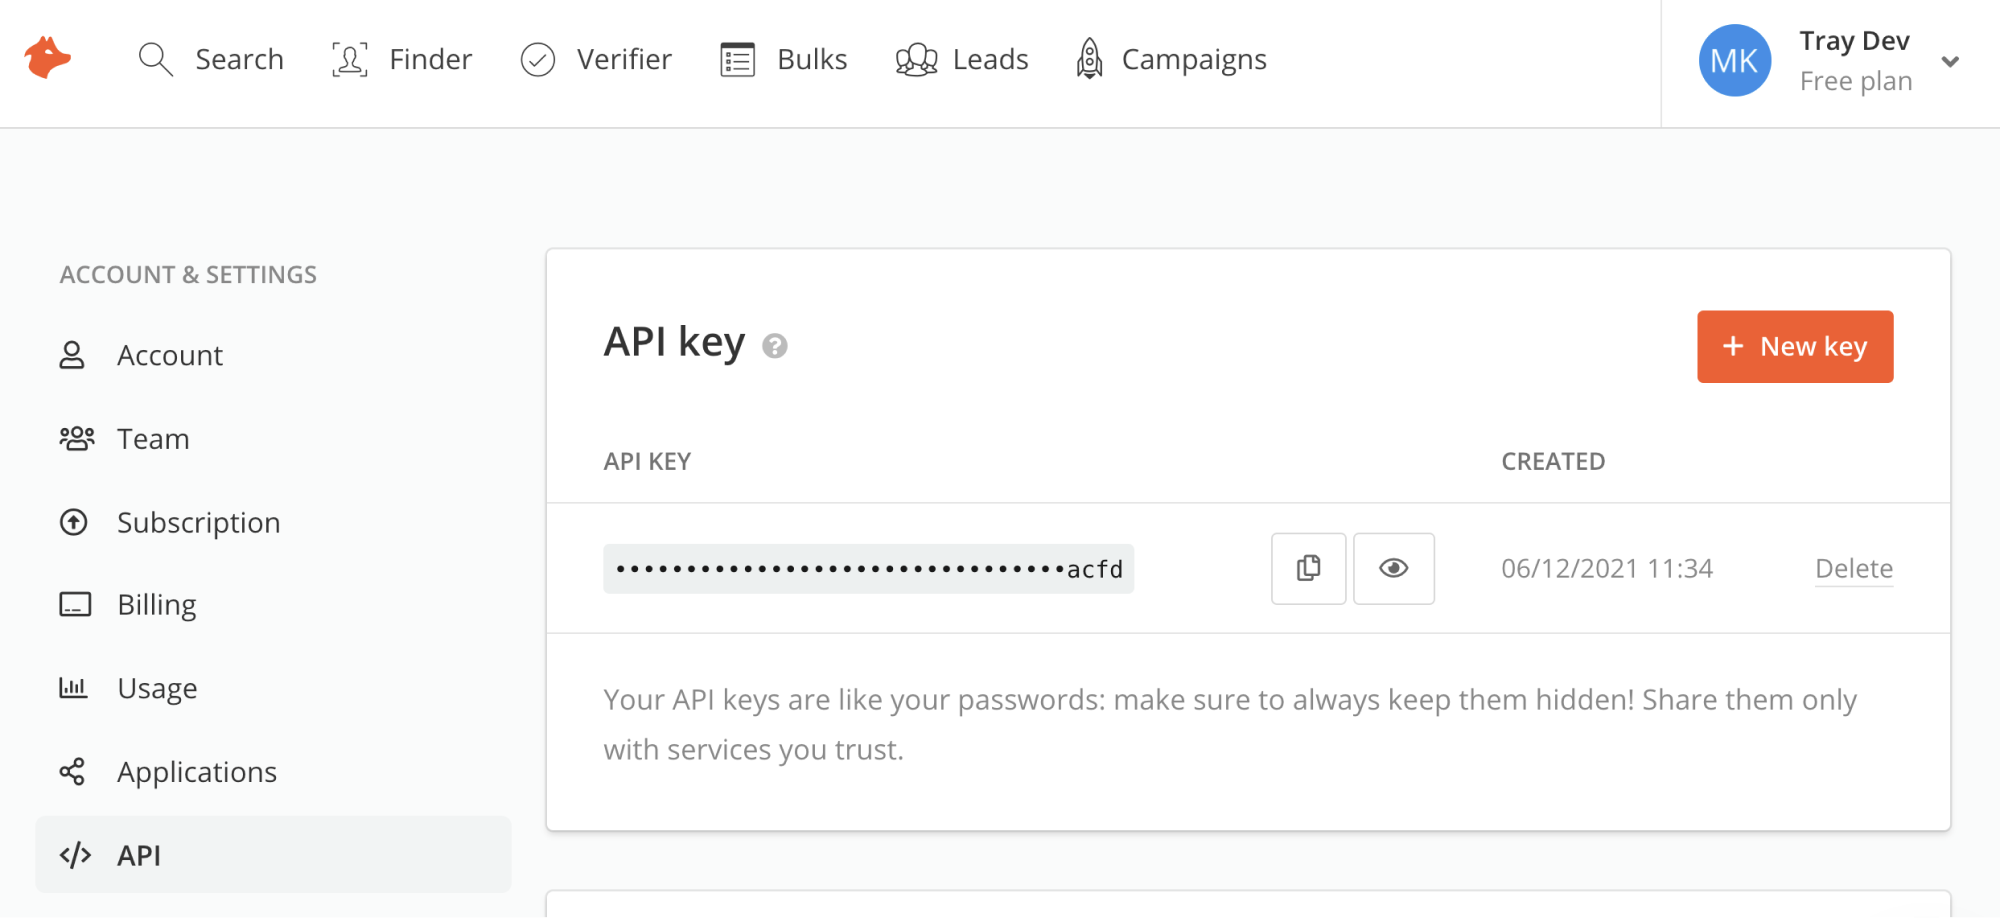Delete the existing API key
The width and height of the screenshot is (2000, 918).
pyautogui.click(x=1853, y=568)
